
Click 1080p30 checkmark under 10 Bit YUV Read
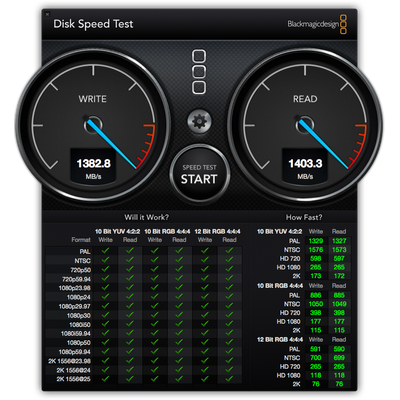pyautogui.click(x=130, y=315)
